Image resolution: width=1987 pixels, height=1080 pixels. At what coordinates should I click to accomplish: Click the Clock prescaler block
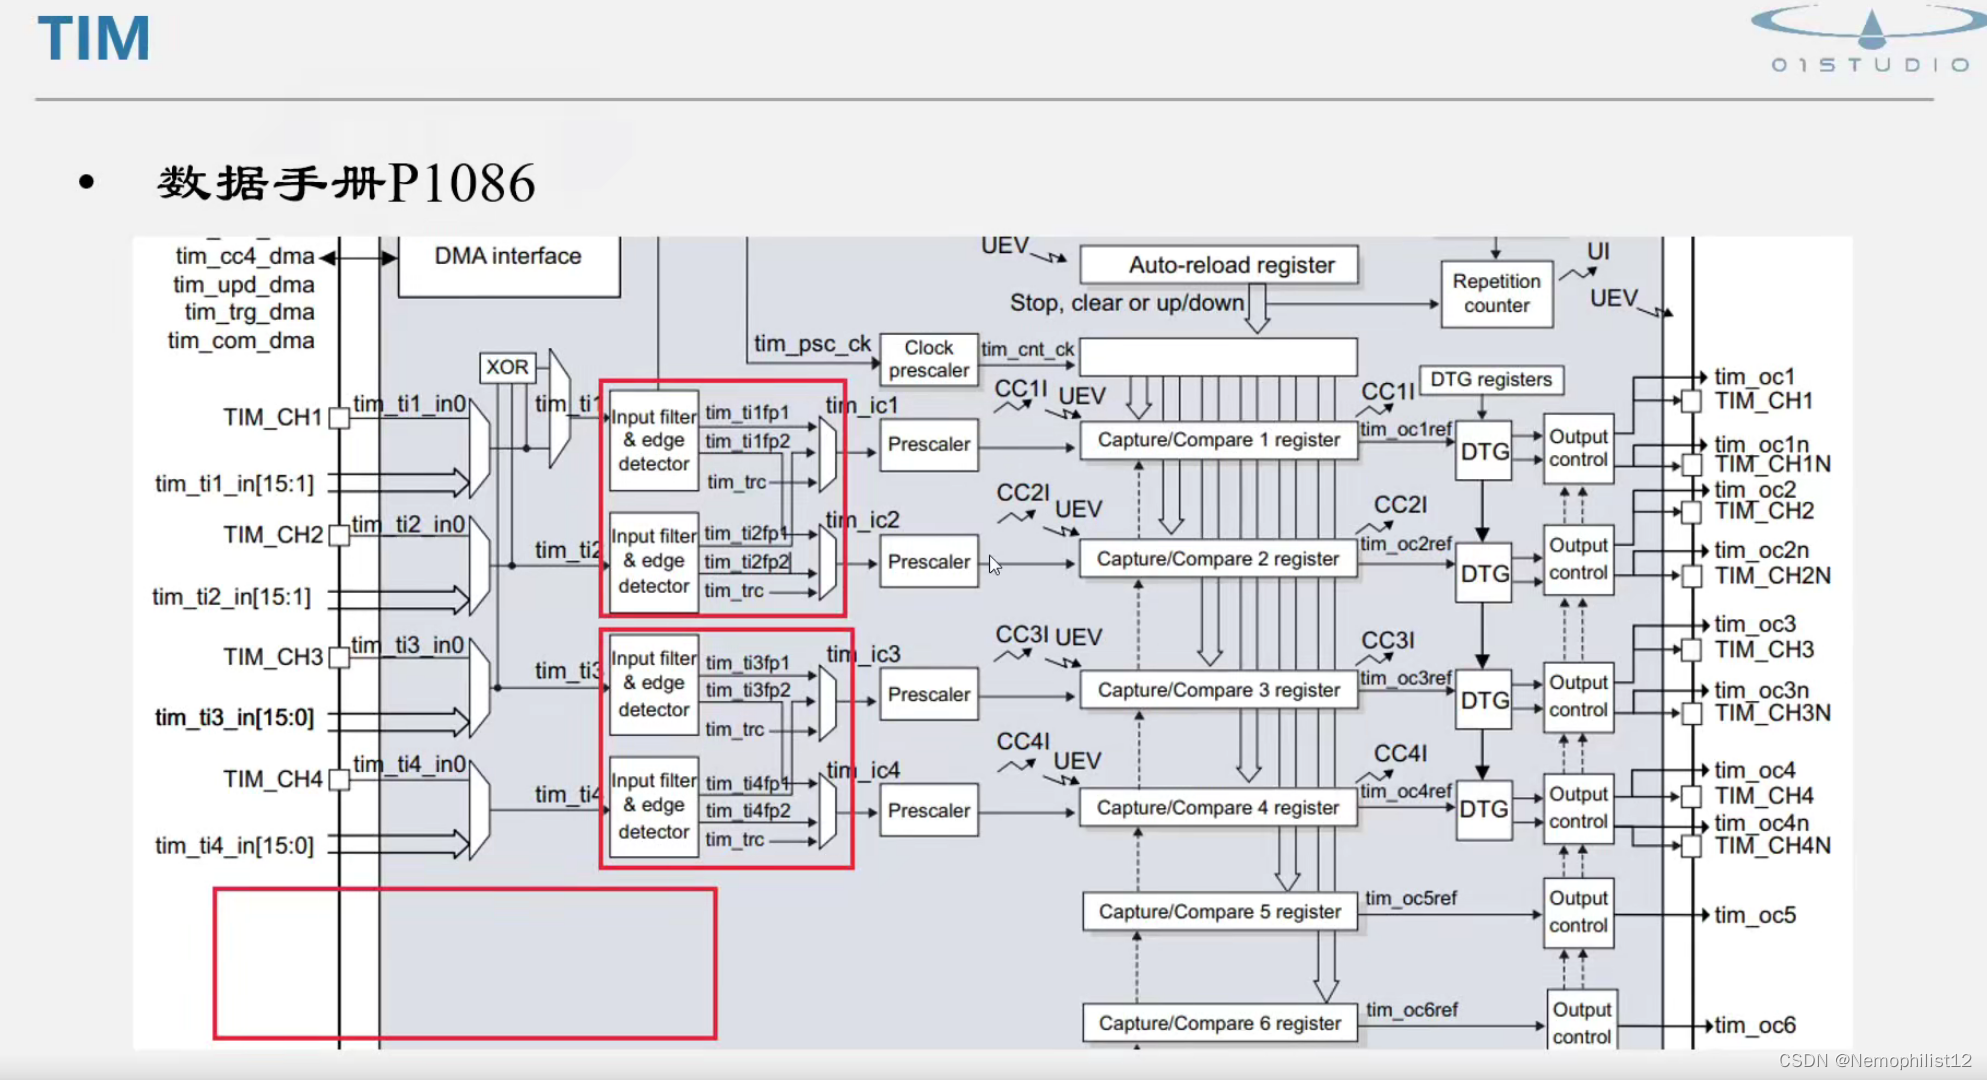coord(928,359)
